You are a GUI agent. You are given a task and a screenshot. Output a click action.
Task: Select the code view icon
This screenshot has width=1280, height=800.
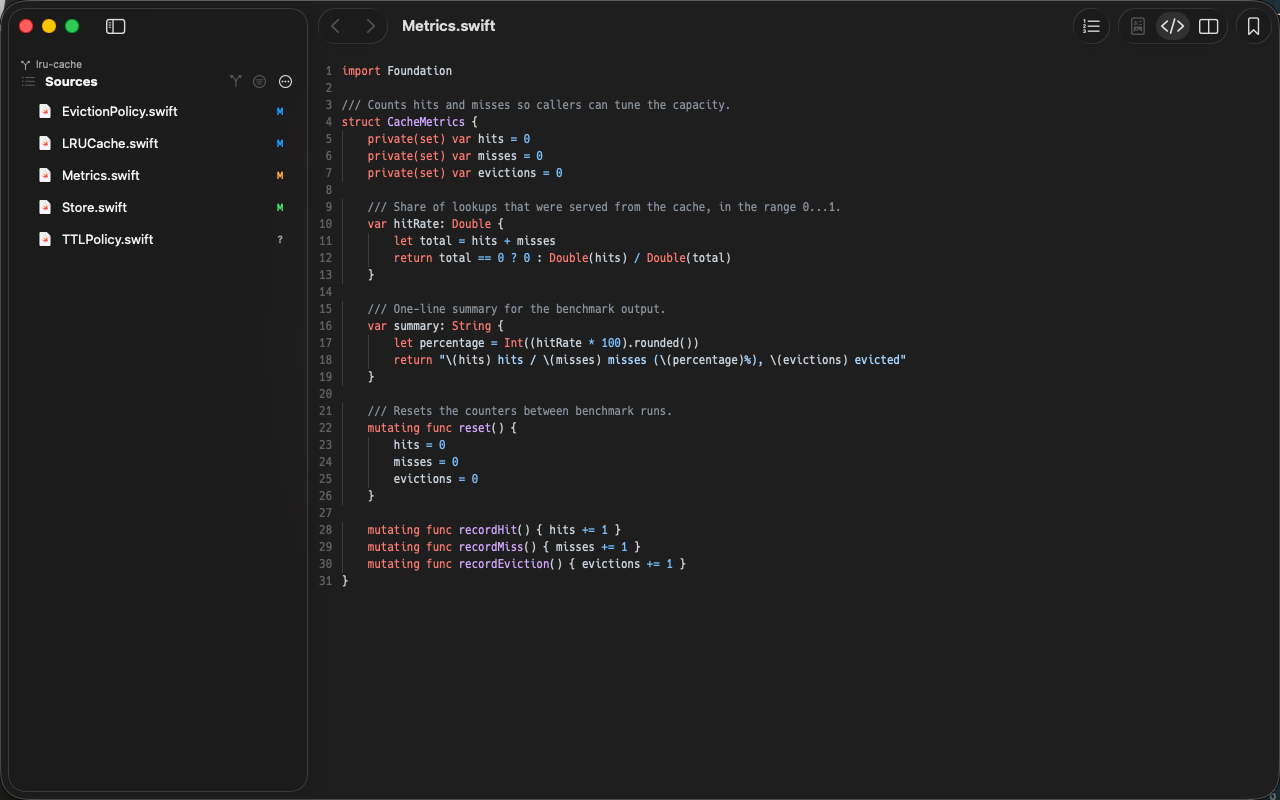point(1172,26)
